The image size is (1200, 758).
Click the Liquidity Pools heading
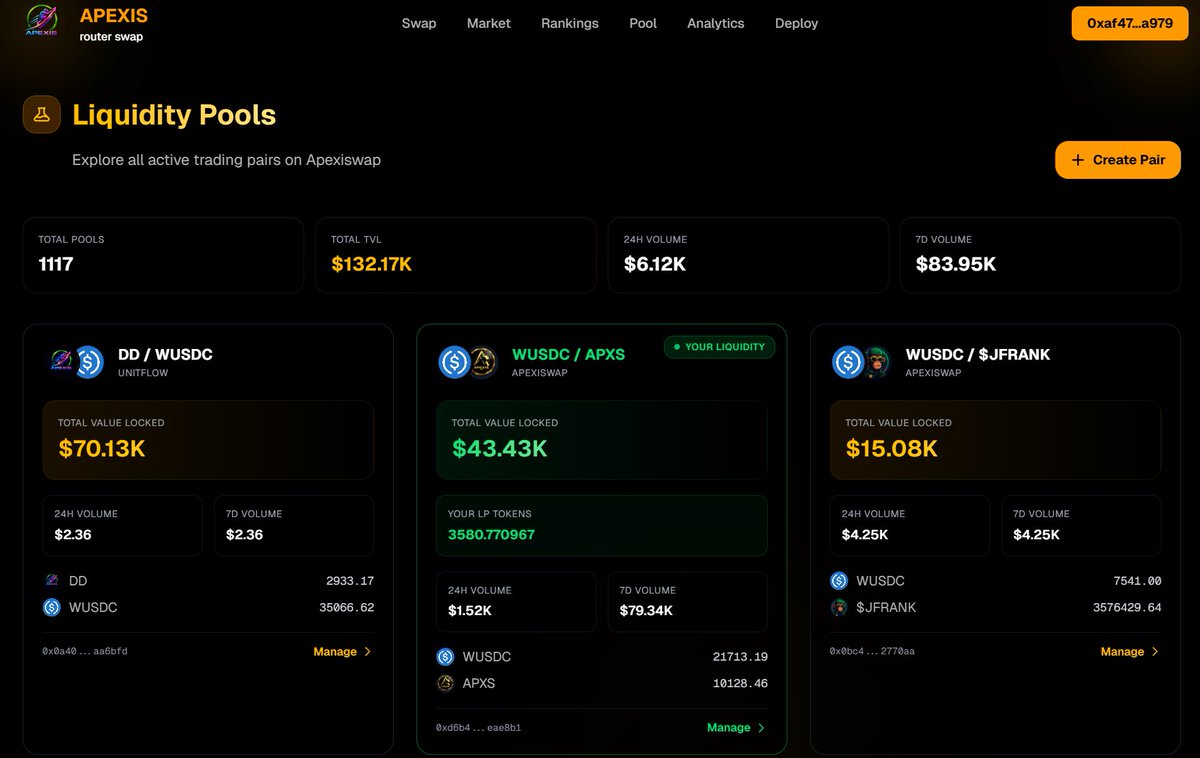pos(174,115)
